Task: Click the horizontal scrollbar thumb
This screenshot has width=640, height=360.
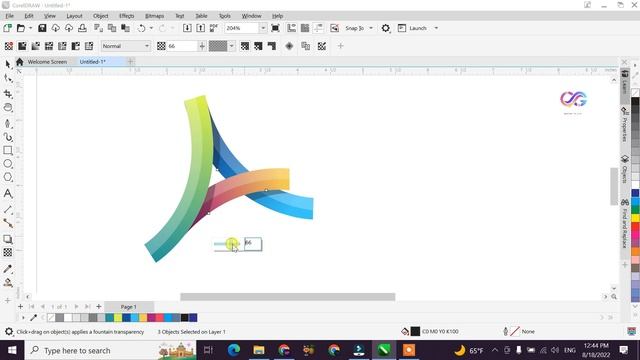Action: (288, 297)
